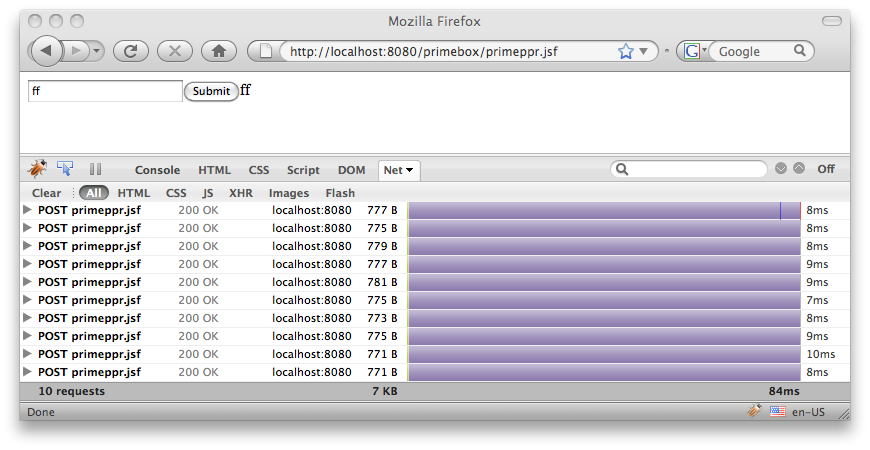
Task: Click the US flag locale icon in the status bar
Action: (x=778, y=411)
